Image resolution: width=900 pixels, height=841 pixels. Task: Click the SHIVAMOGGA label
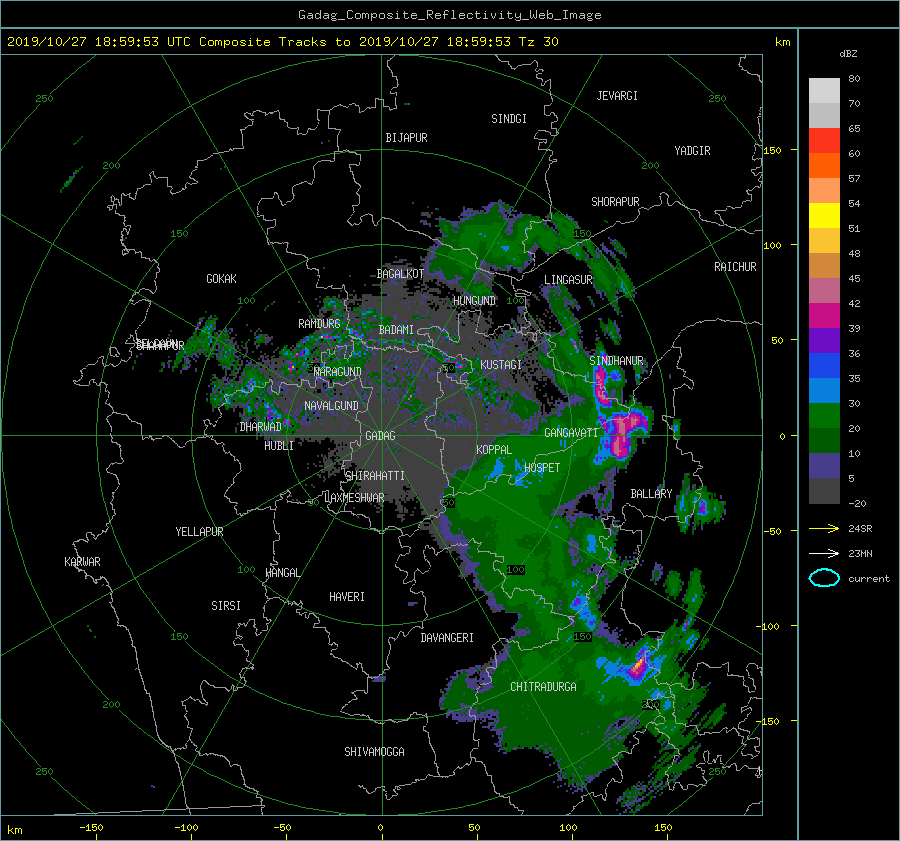pyautogui.click(x=374, y=752)
